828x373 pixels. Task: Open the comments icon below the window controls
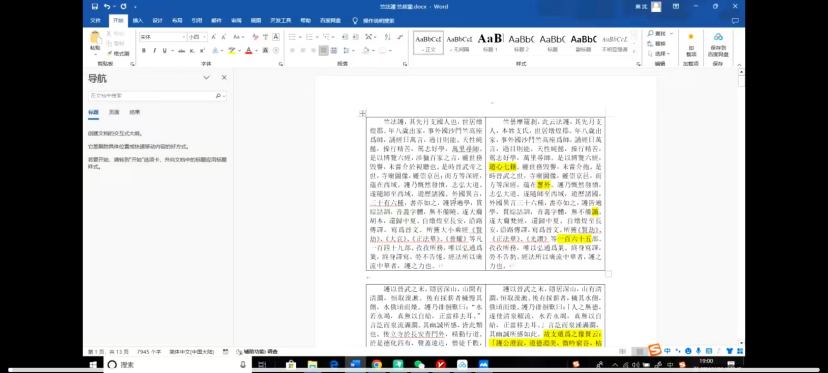point(735,21)
